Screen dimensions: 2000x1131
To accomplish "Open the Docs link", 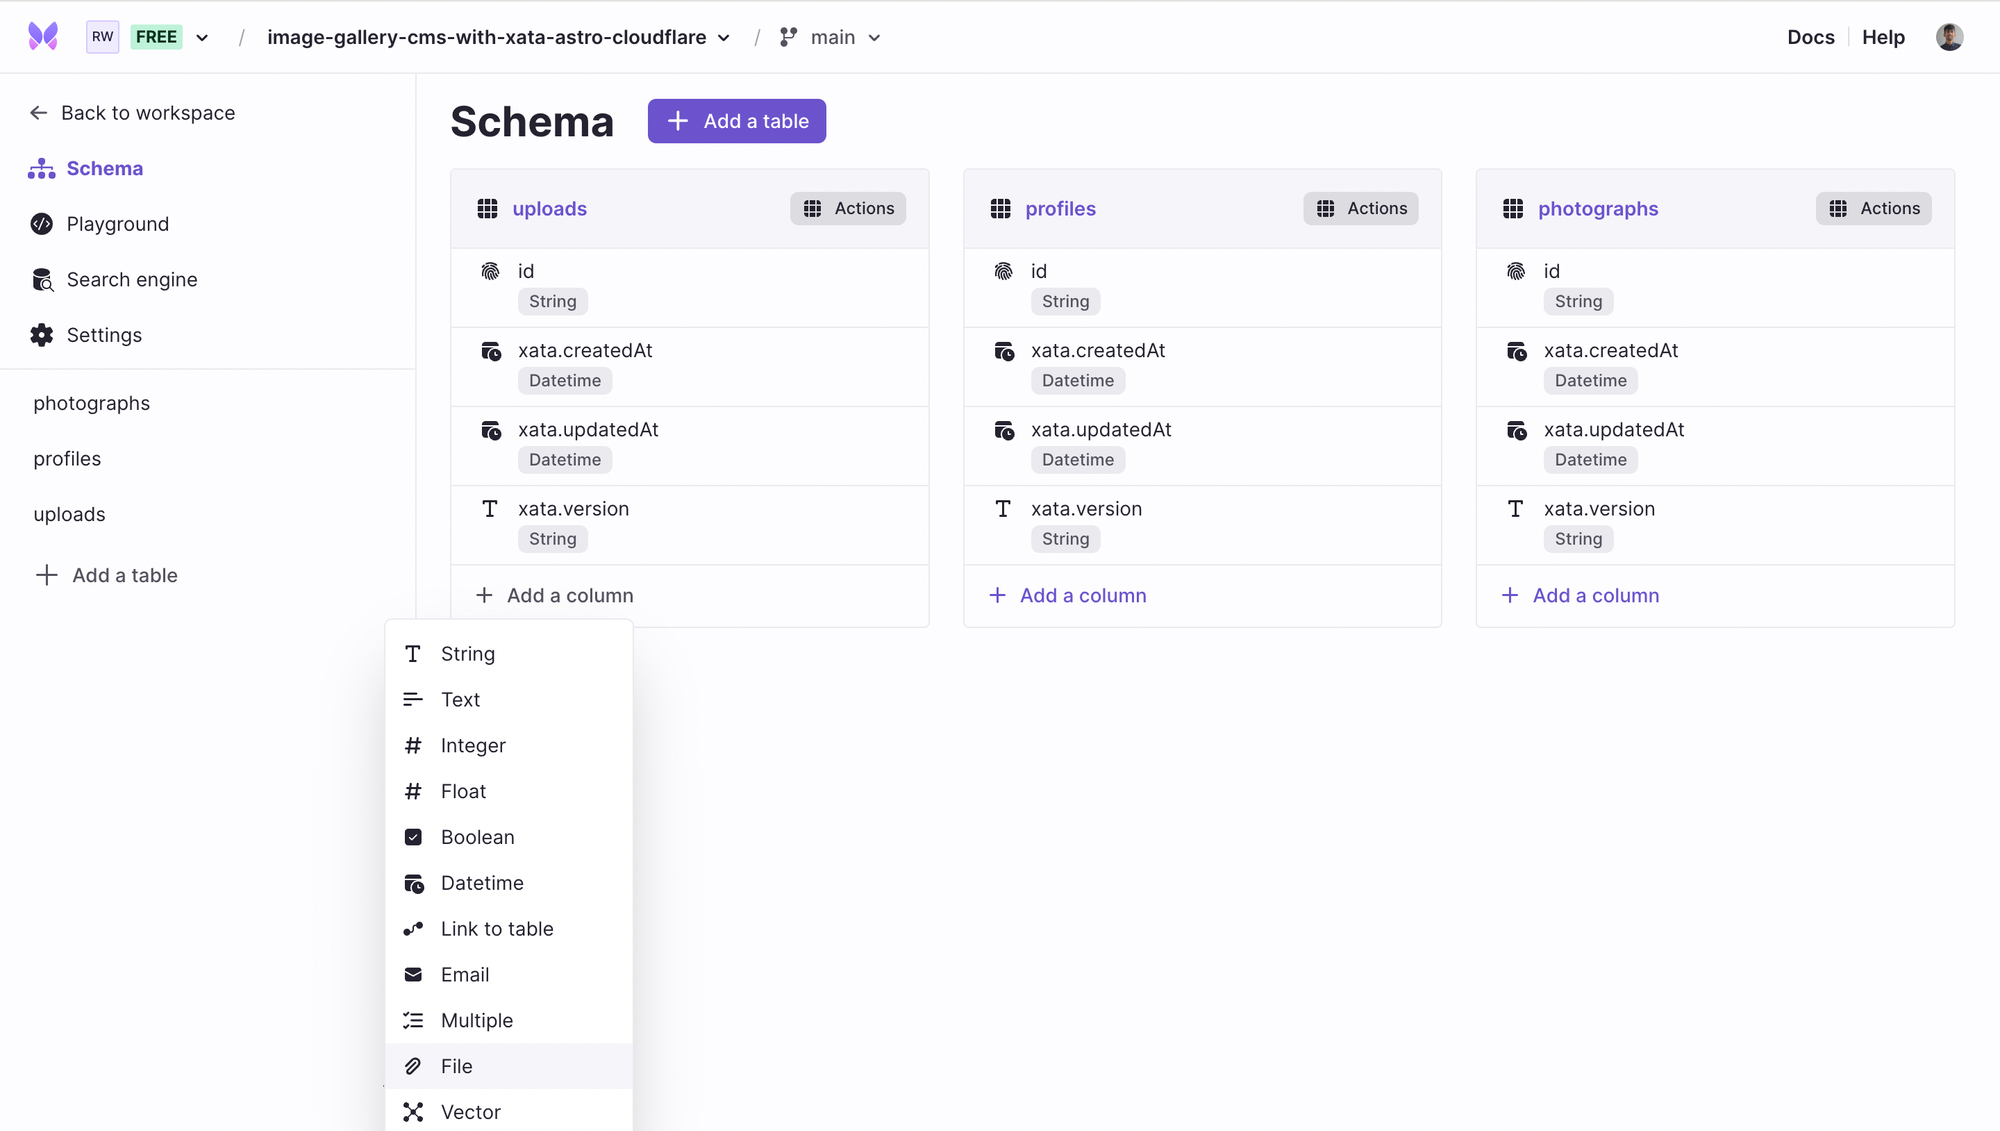I will coord(1811,37).
